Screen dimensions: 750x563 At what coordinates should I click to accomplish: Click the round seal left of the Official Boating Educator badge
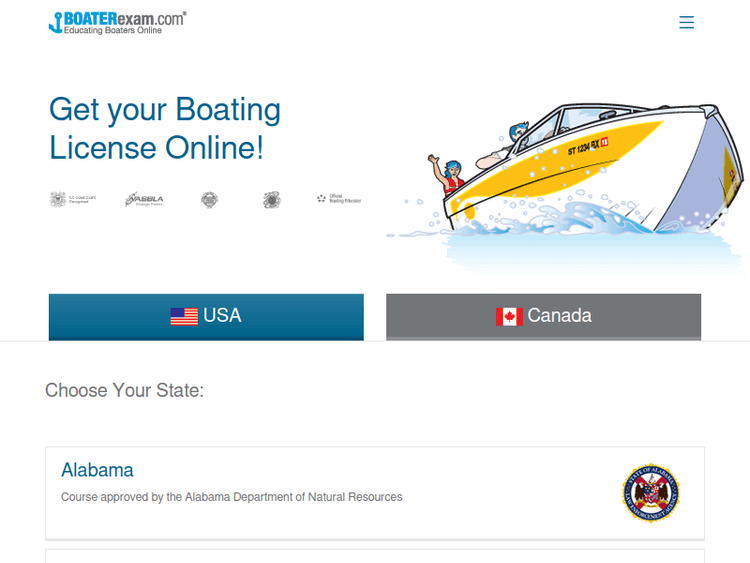[x=271, y=200]
